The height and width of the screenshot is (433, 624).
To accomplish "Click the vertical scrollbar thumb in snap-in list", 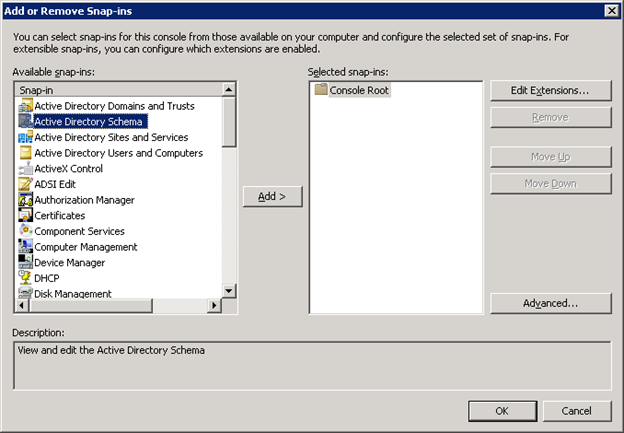I will [x=229, y=122].
